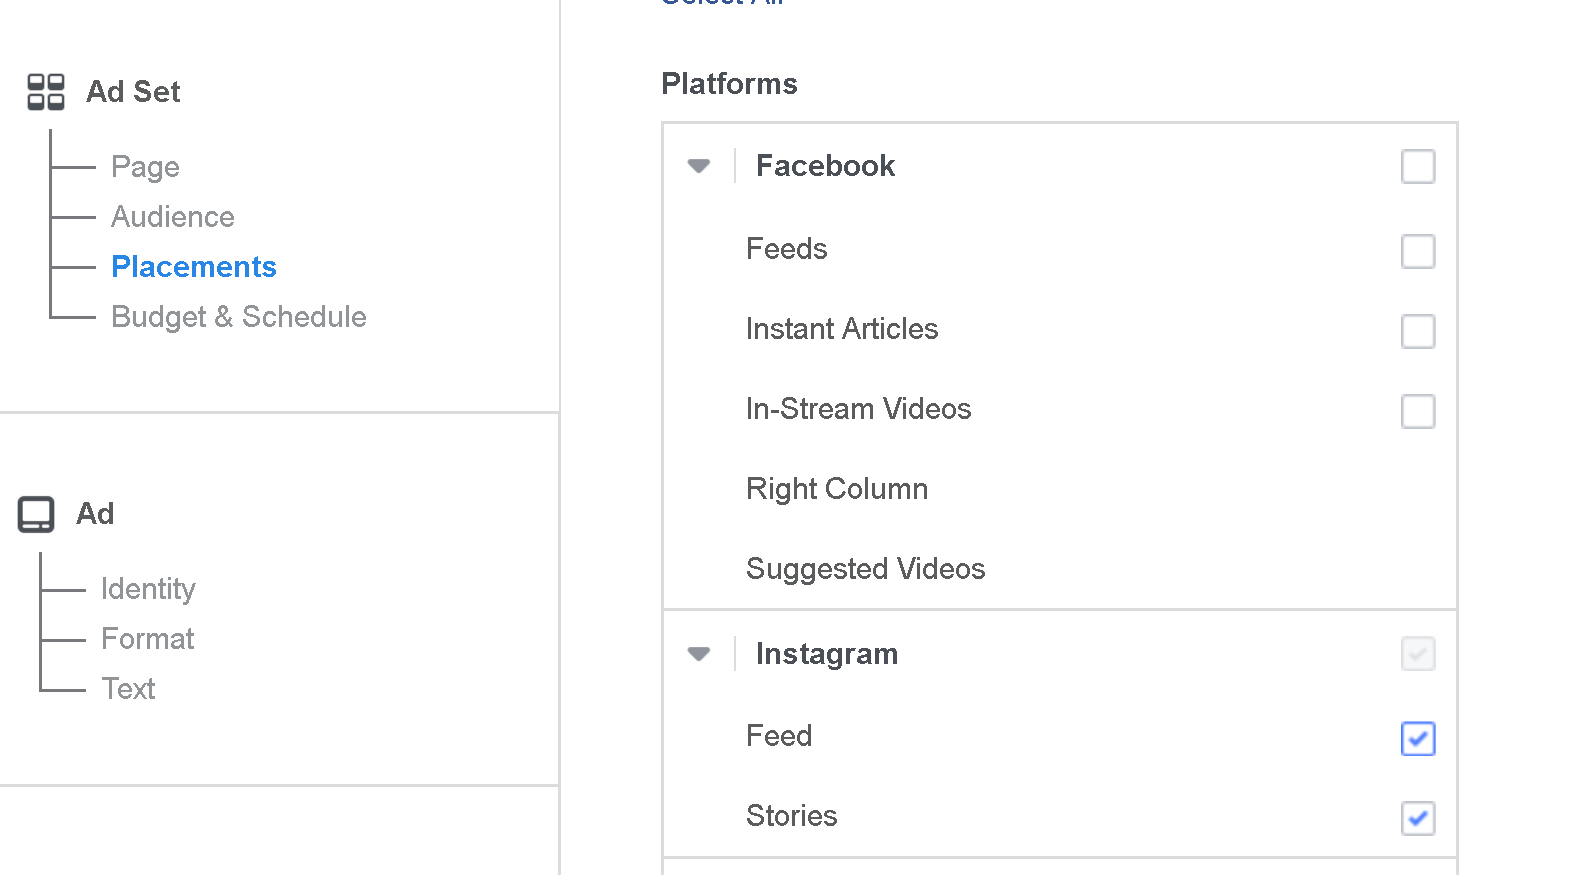Click the In-Stream Videos label
The image size is (1576, 875).
click(x=859, y=408)
